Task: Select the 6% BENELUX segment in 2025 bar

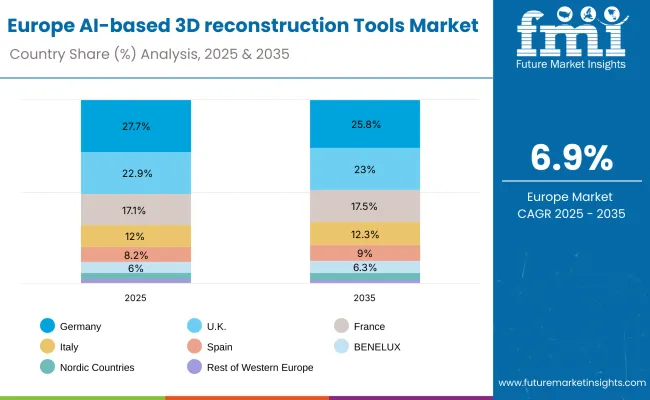Action: pyautogui.click(x=136, y=268)
